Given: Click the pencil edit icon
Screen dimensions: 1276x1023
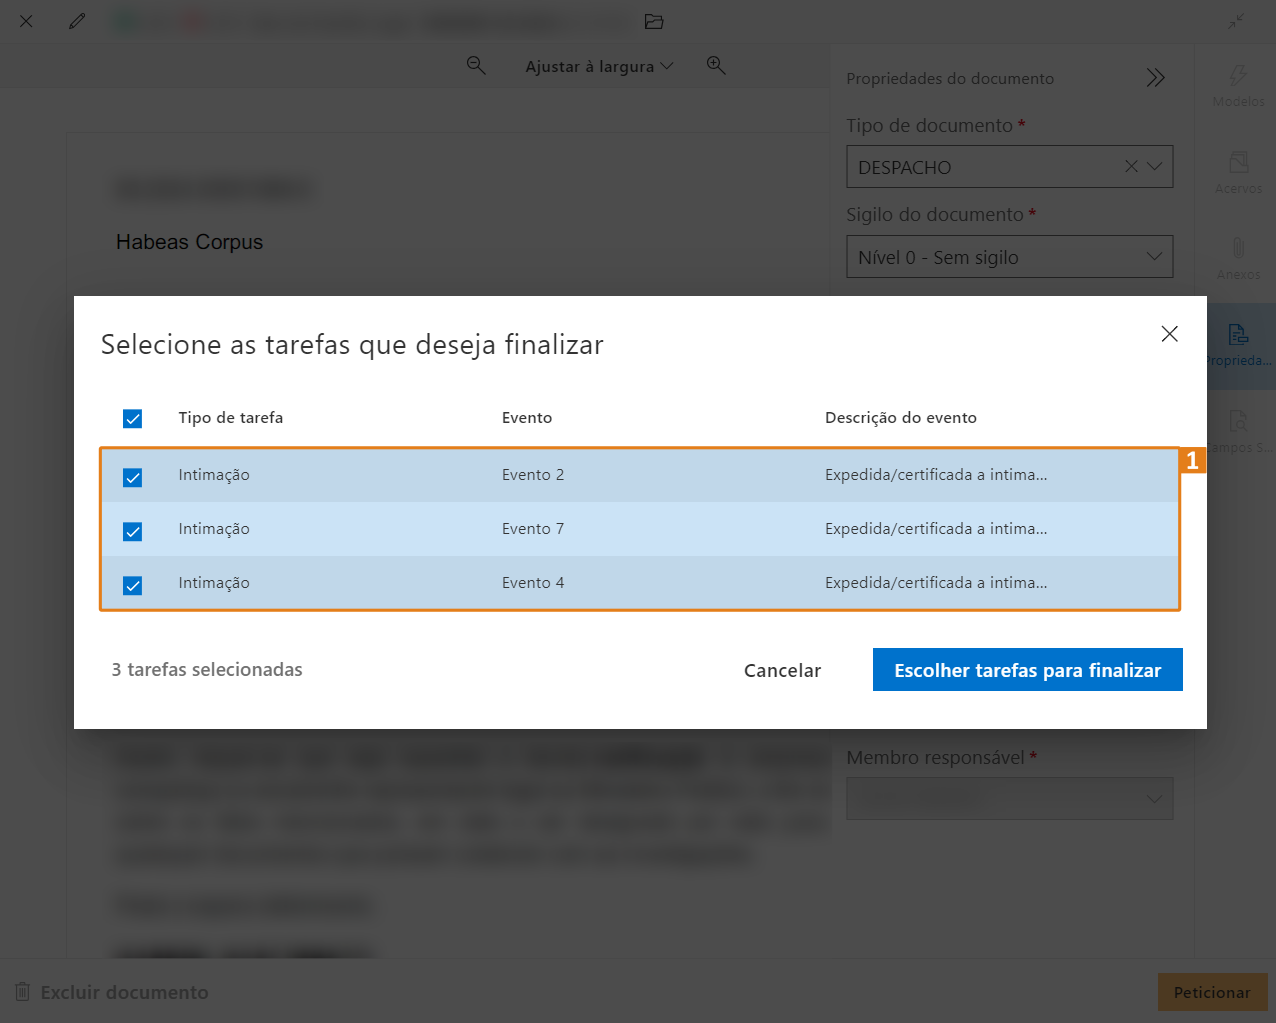Looking at the screenshot, I should (x=77, y=21).
